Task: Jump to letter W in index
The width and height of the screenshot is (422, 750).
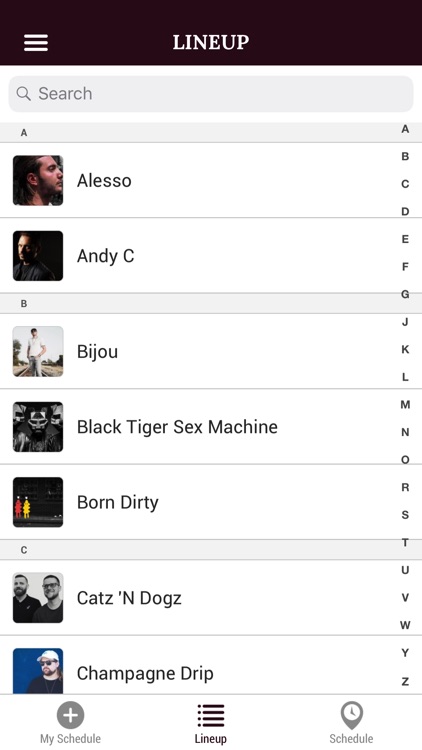Action: point(405,625)
